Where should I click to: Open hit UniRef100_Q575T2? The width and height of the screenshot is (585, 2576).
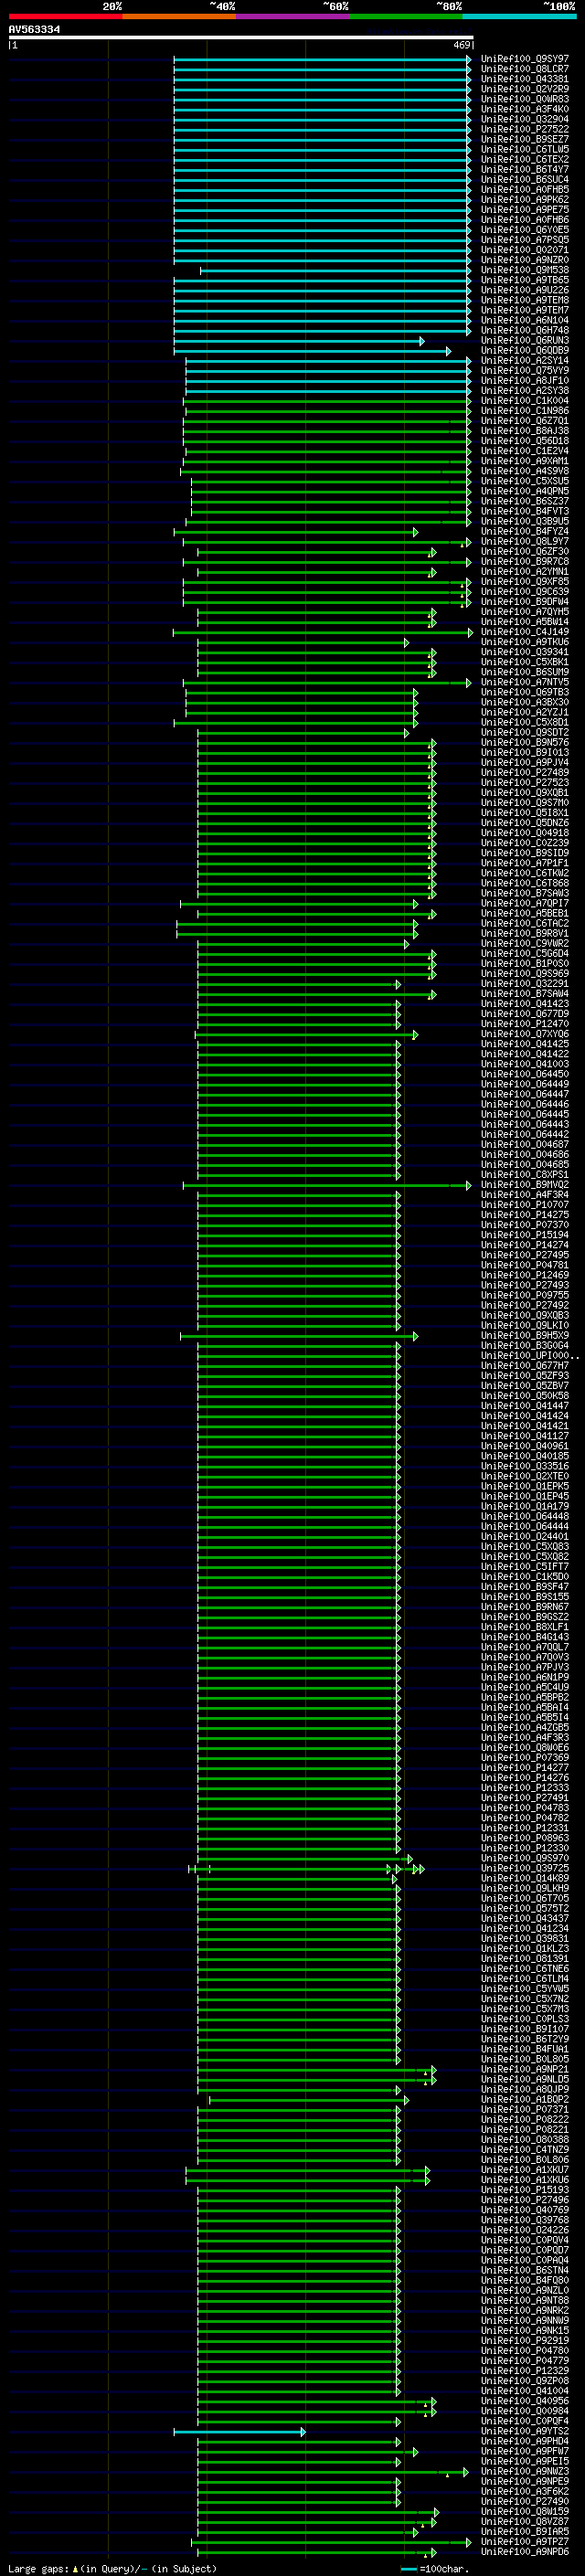(x=525, y=1908)
